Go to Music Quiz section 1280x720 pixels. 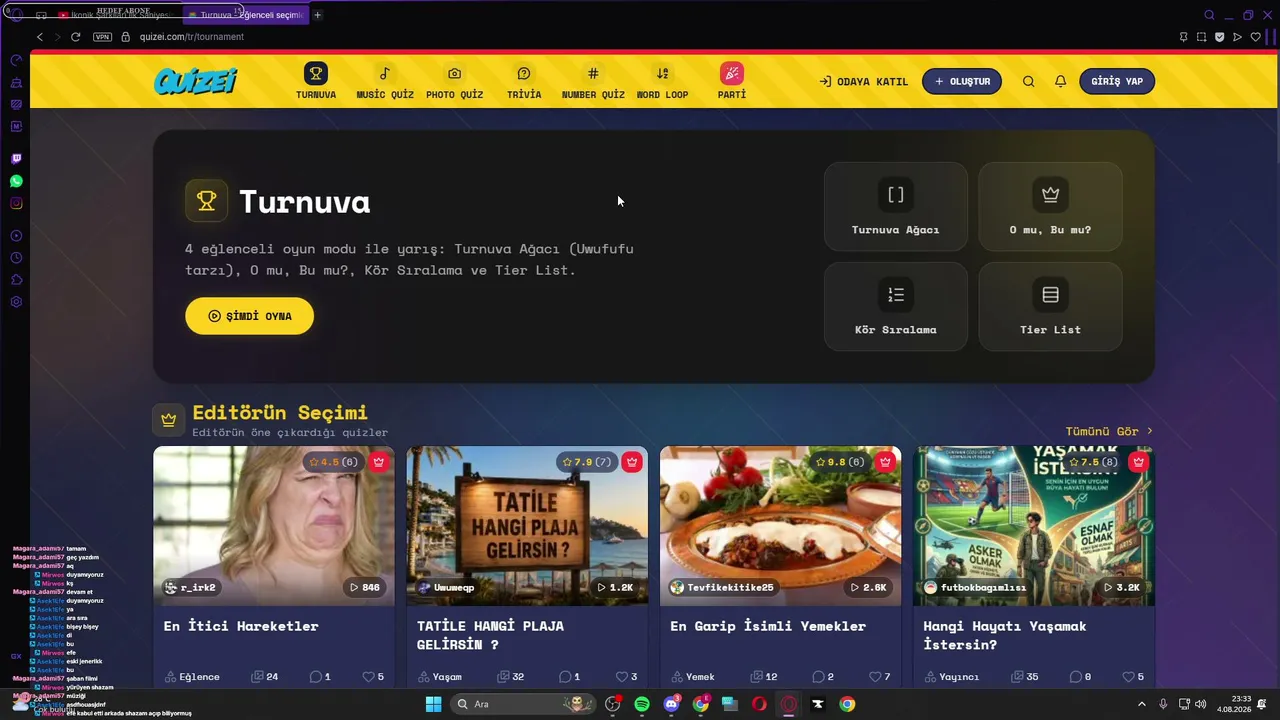(x=385, y=81)
